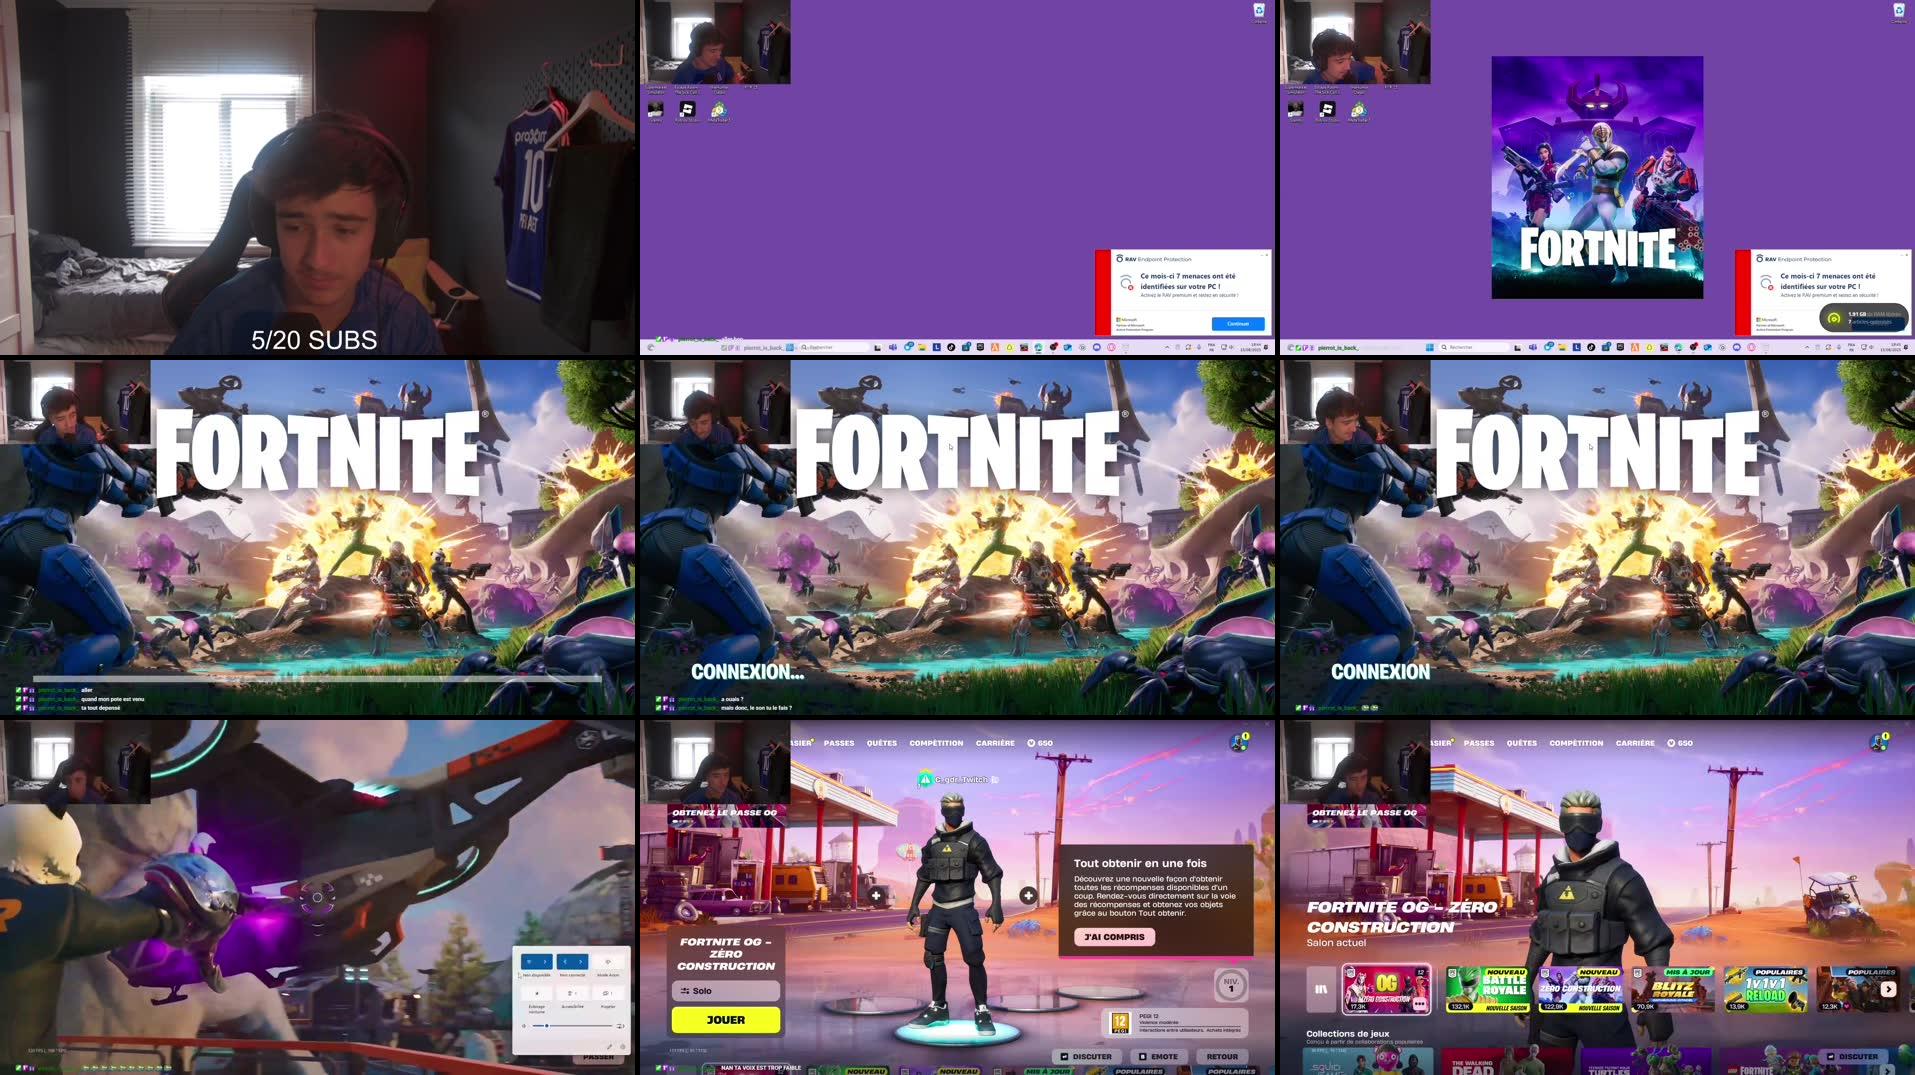Open the three-dots menu on the OG tile
Viewport: 1915px width, 1075px height.
(1420, 1003)
